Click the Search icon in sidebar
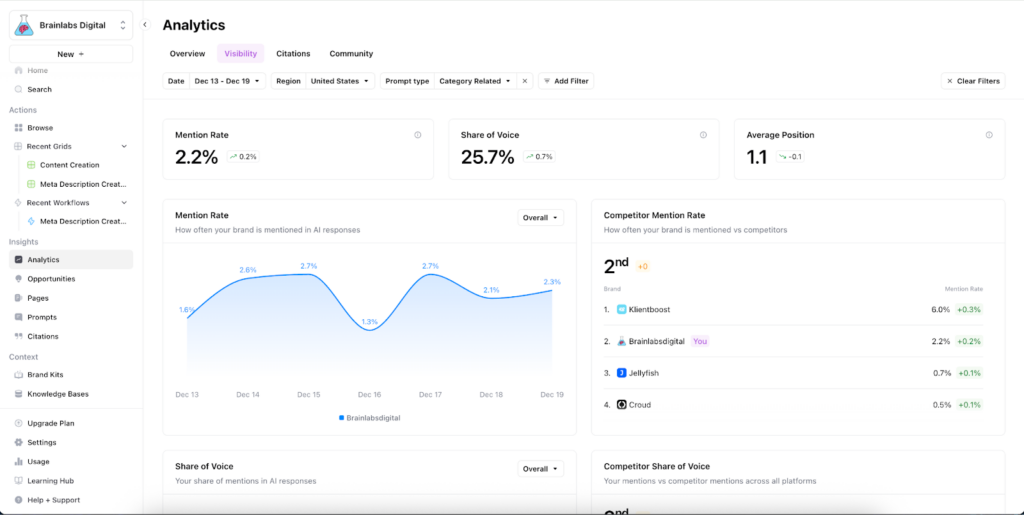1024x515 pixels. pyautogui.click(x=18, y=89)
